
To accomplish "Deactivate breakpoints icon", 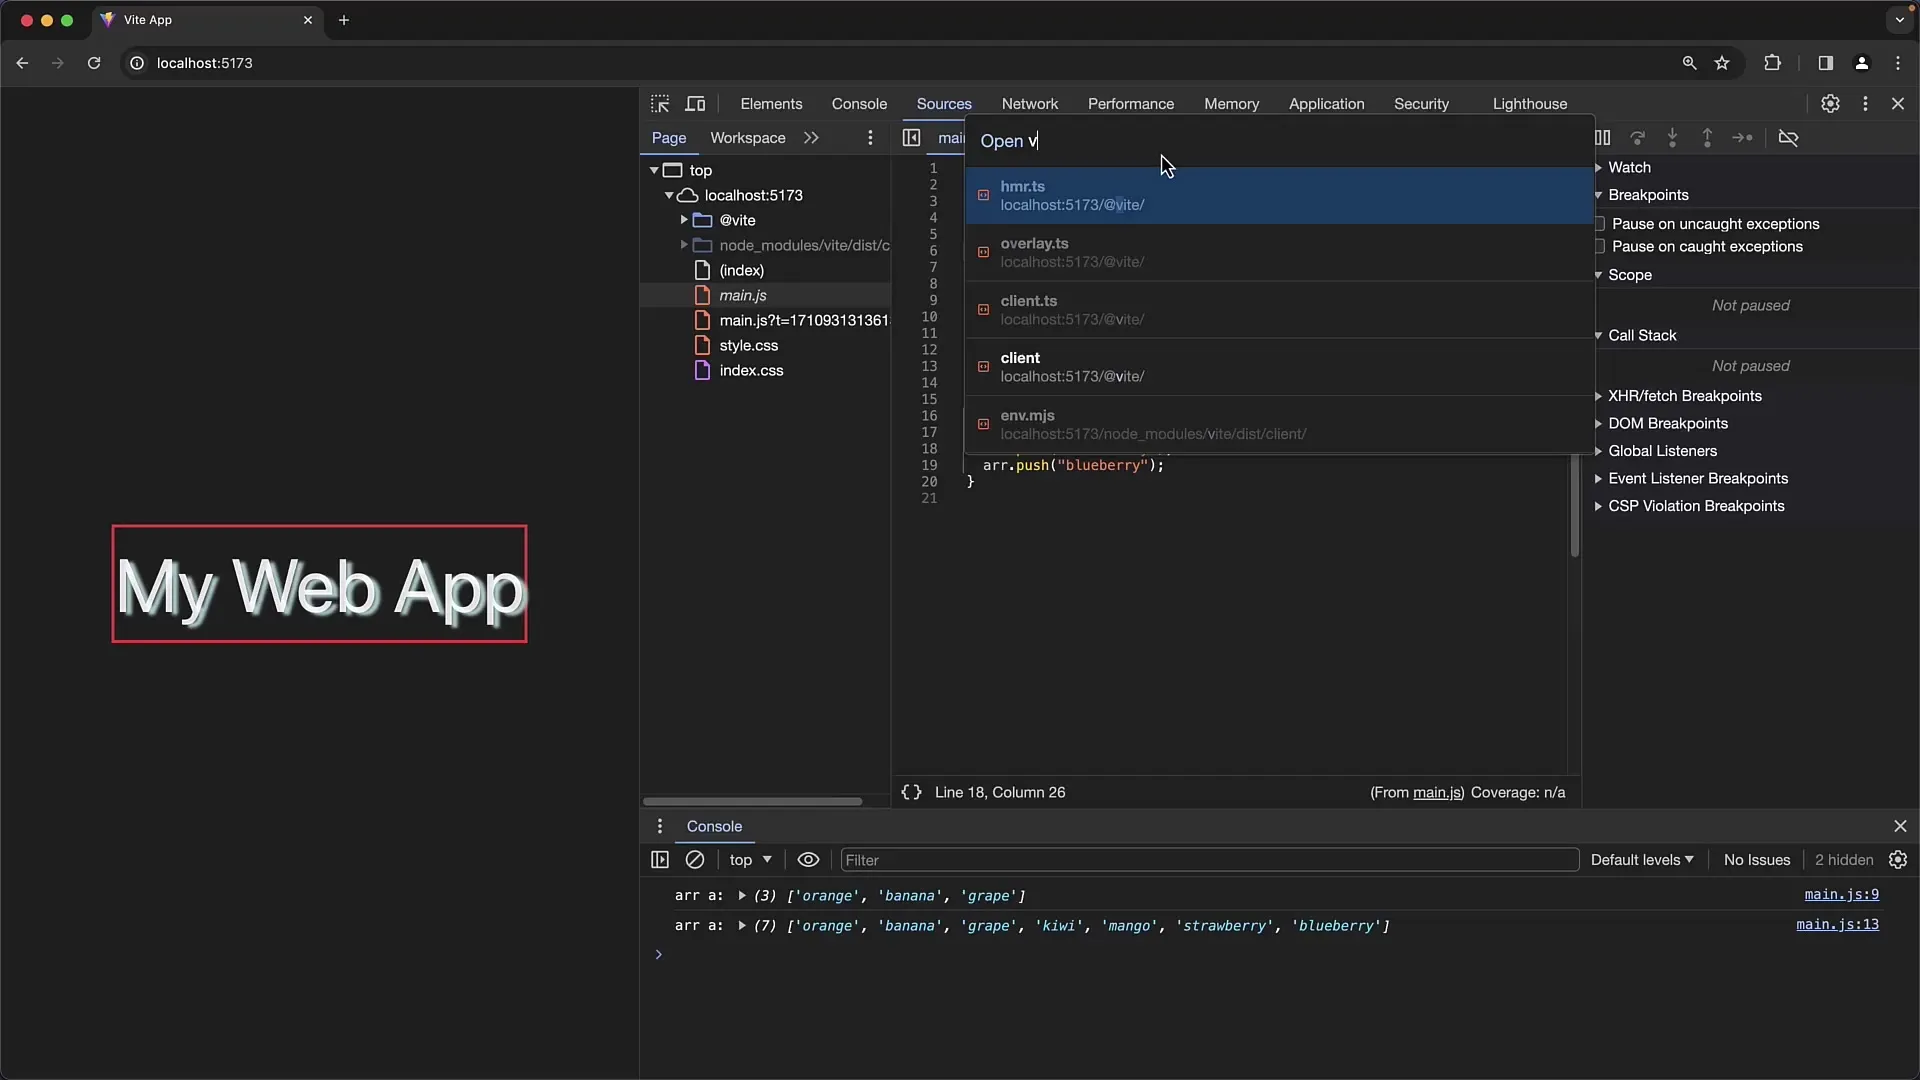I will (1788, 138).
